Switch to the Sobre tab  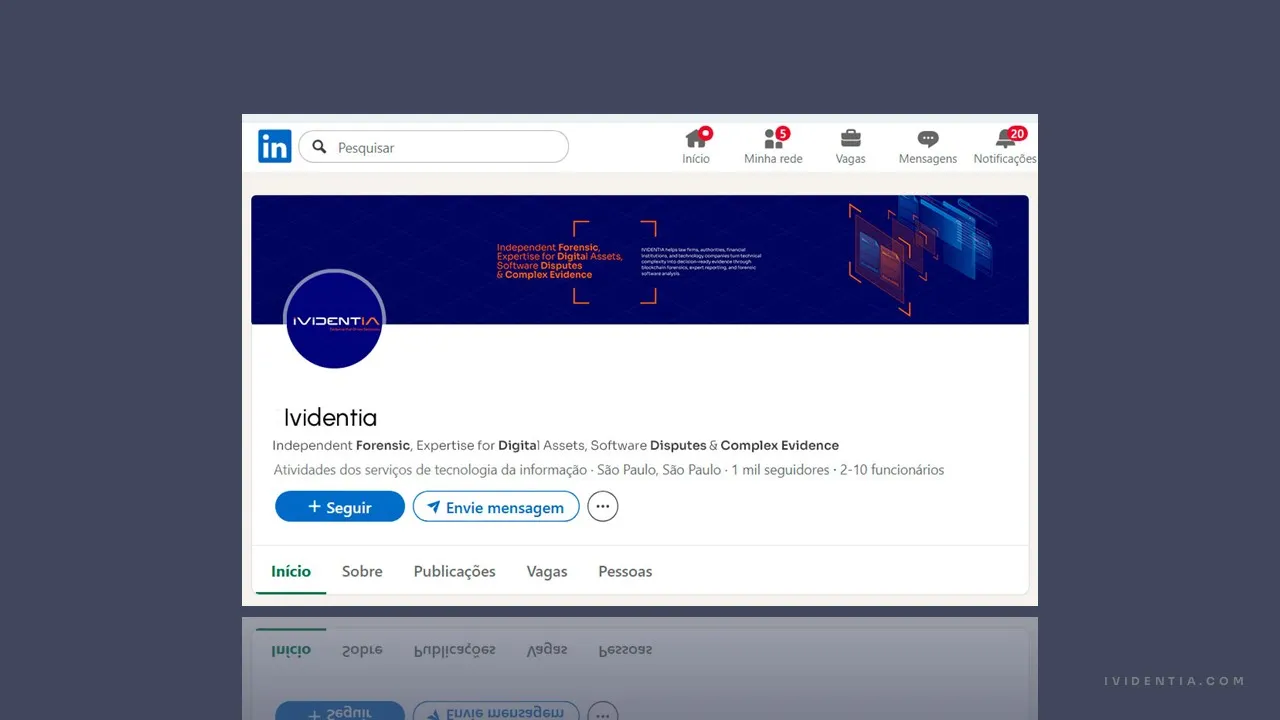362,571
